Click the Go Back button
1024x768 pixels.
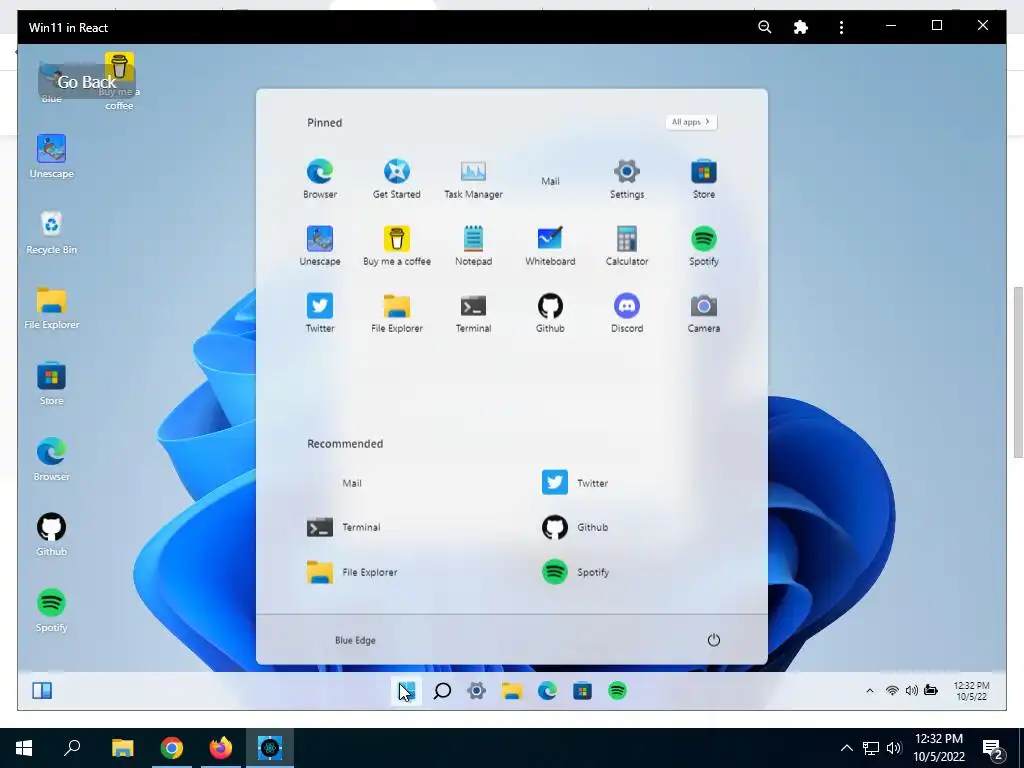tap(87, 82)
